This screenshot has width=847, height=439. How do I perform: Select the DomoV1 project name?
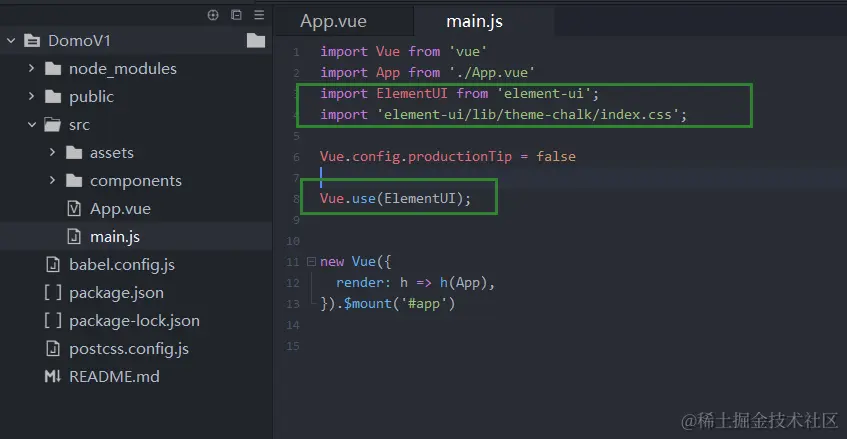79,40
